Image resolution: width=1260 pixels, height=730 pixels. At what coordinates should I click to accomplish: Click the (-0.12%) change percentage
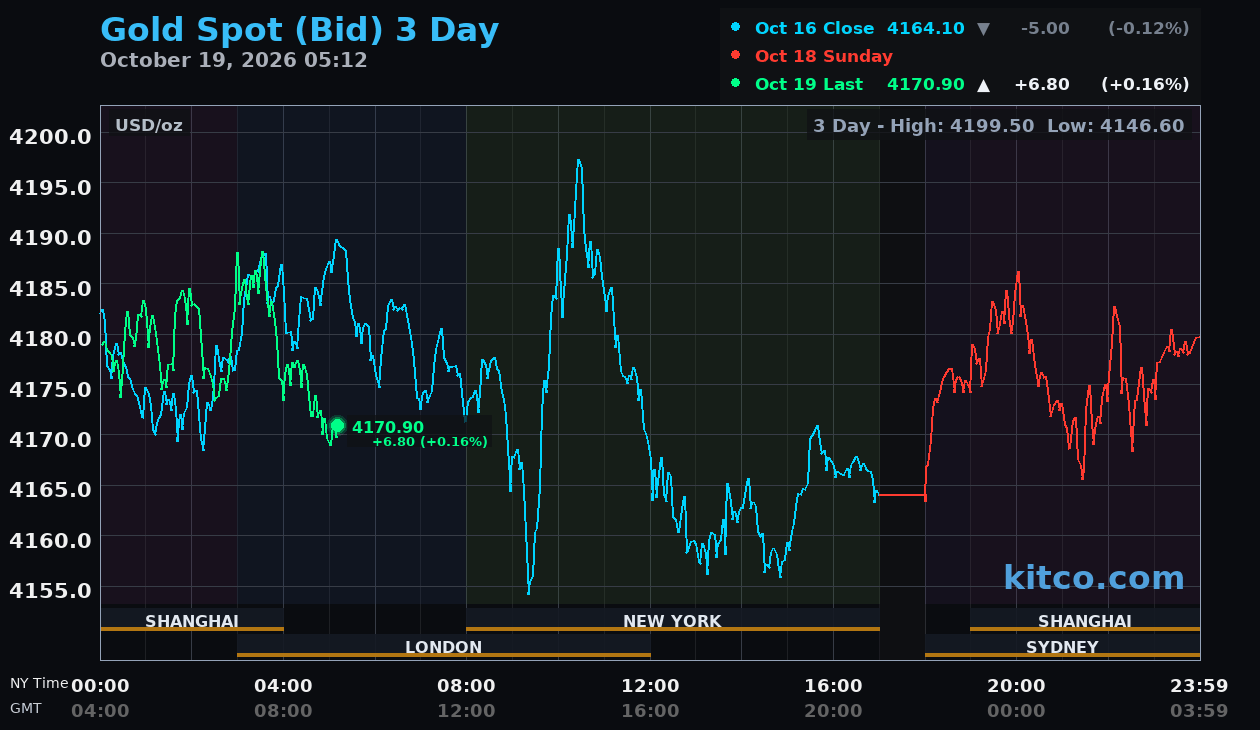(x=1148, y=29)
